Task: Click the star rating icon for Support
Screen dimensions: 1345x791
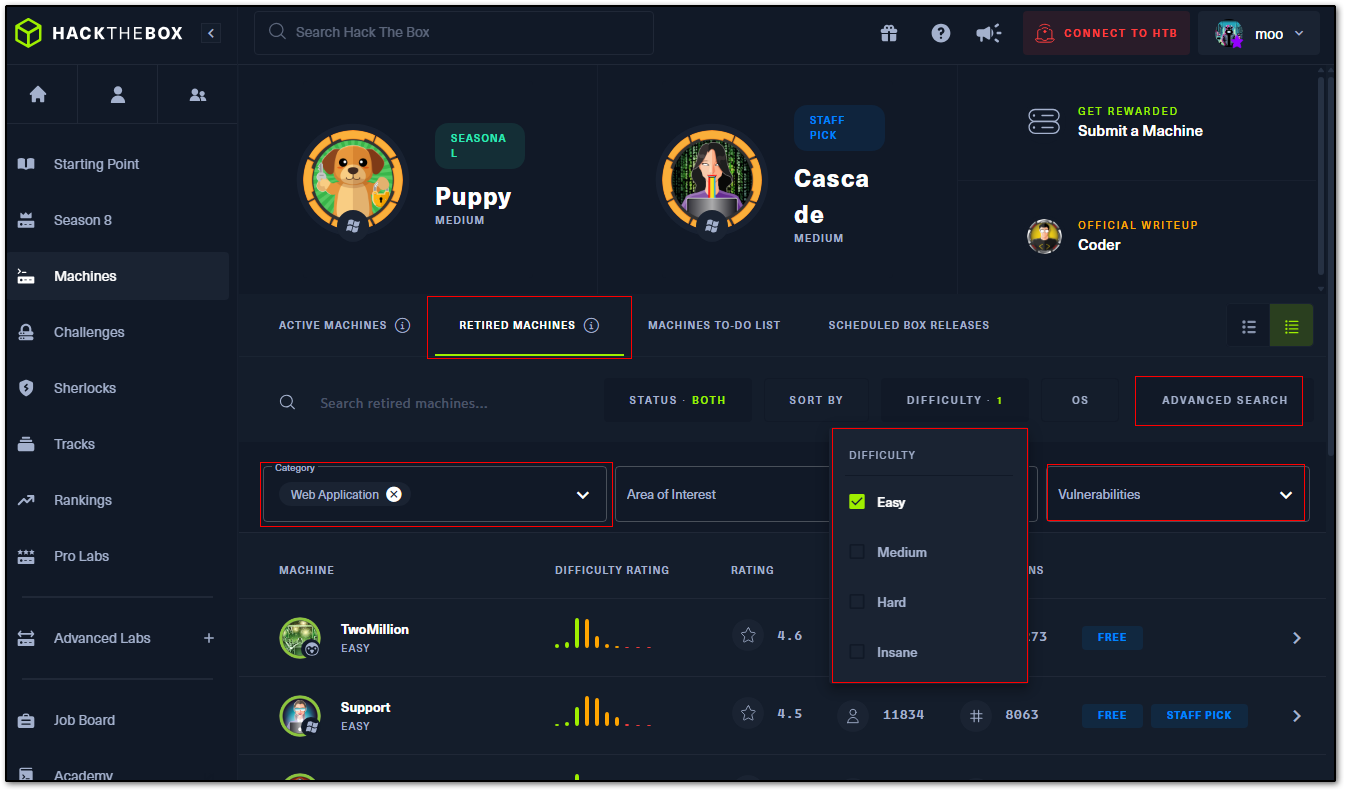Action: (x=747, y=713)
